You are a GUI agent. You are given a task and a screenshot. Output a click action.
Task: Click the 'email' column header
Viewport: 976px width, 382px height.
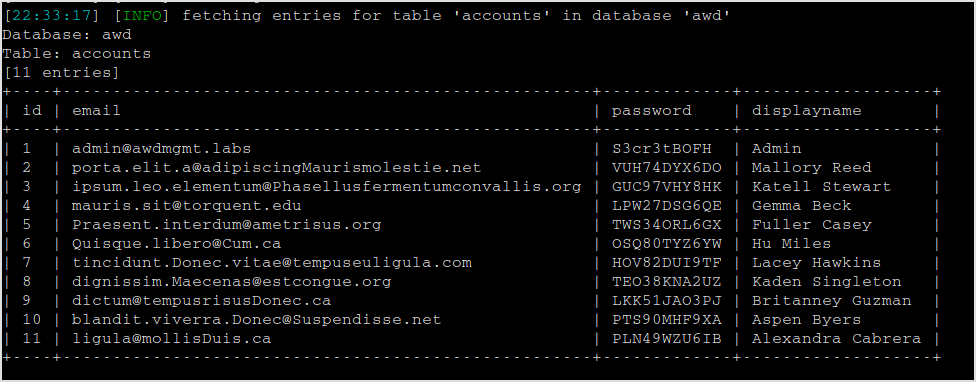pyautogui.click(x=96, y=111)
